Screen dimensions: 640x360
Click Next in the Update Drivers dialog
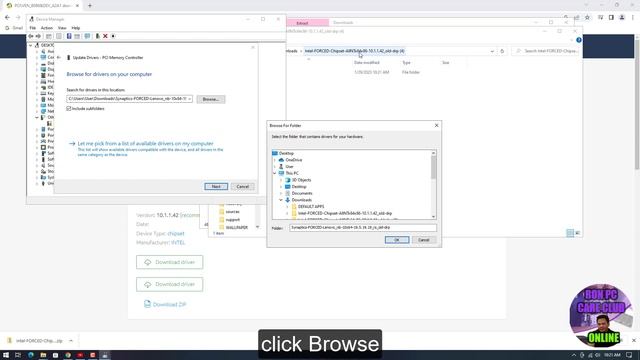point(216,187)
